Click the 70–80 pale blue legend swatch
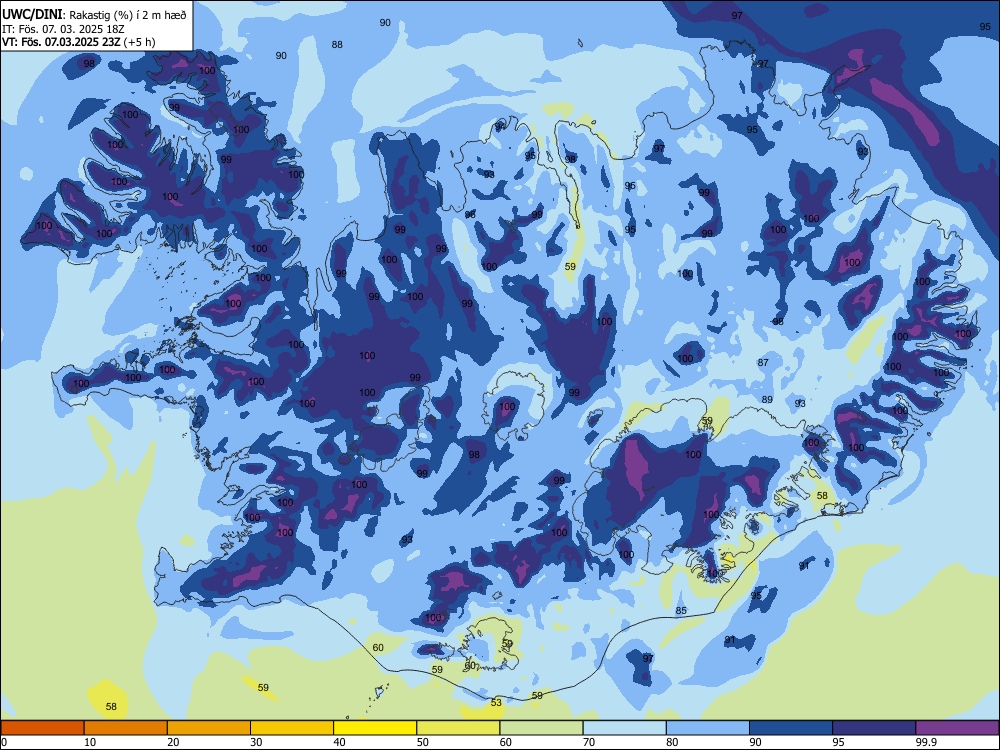This screenshot has height=750, width=1000. tap(624, 728)
